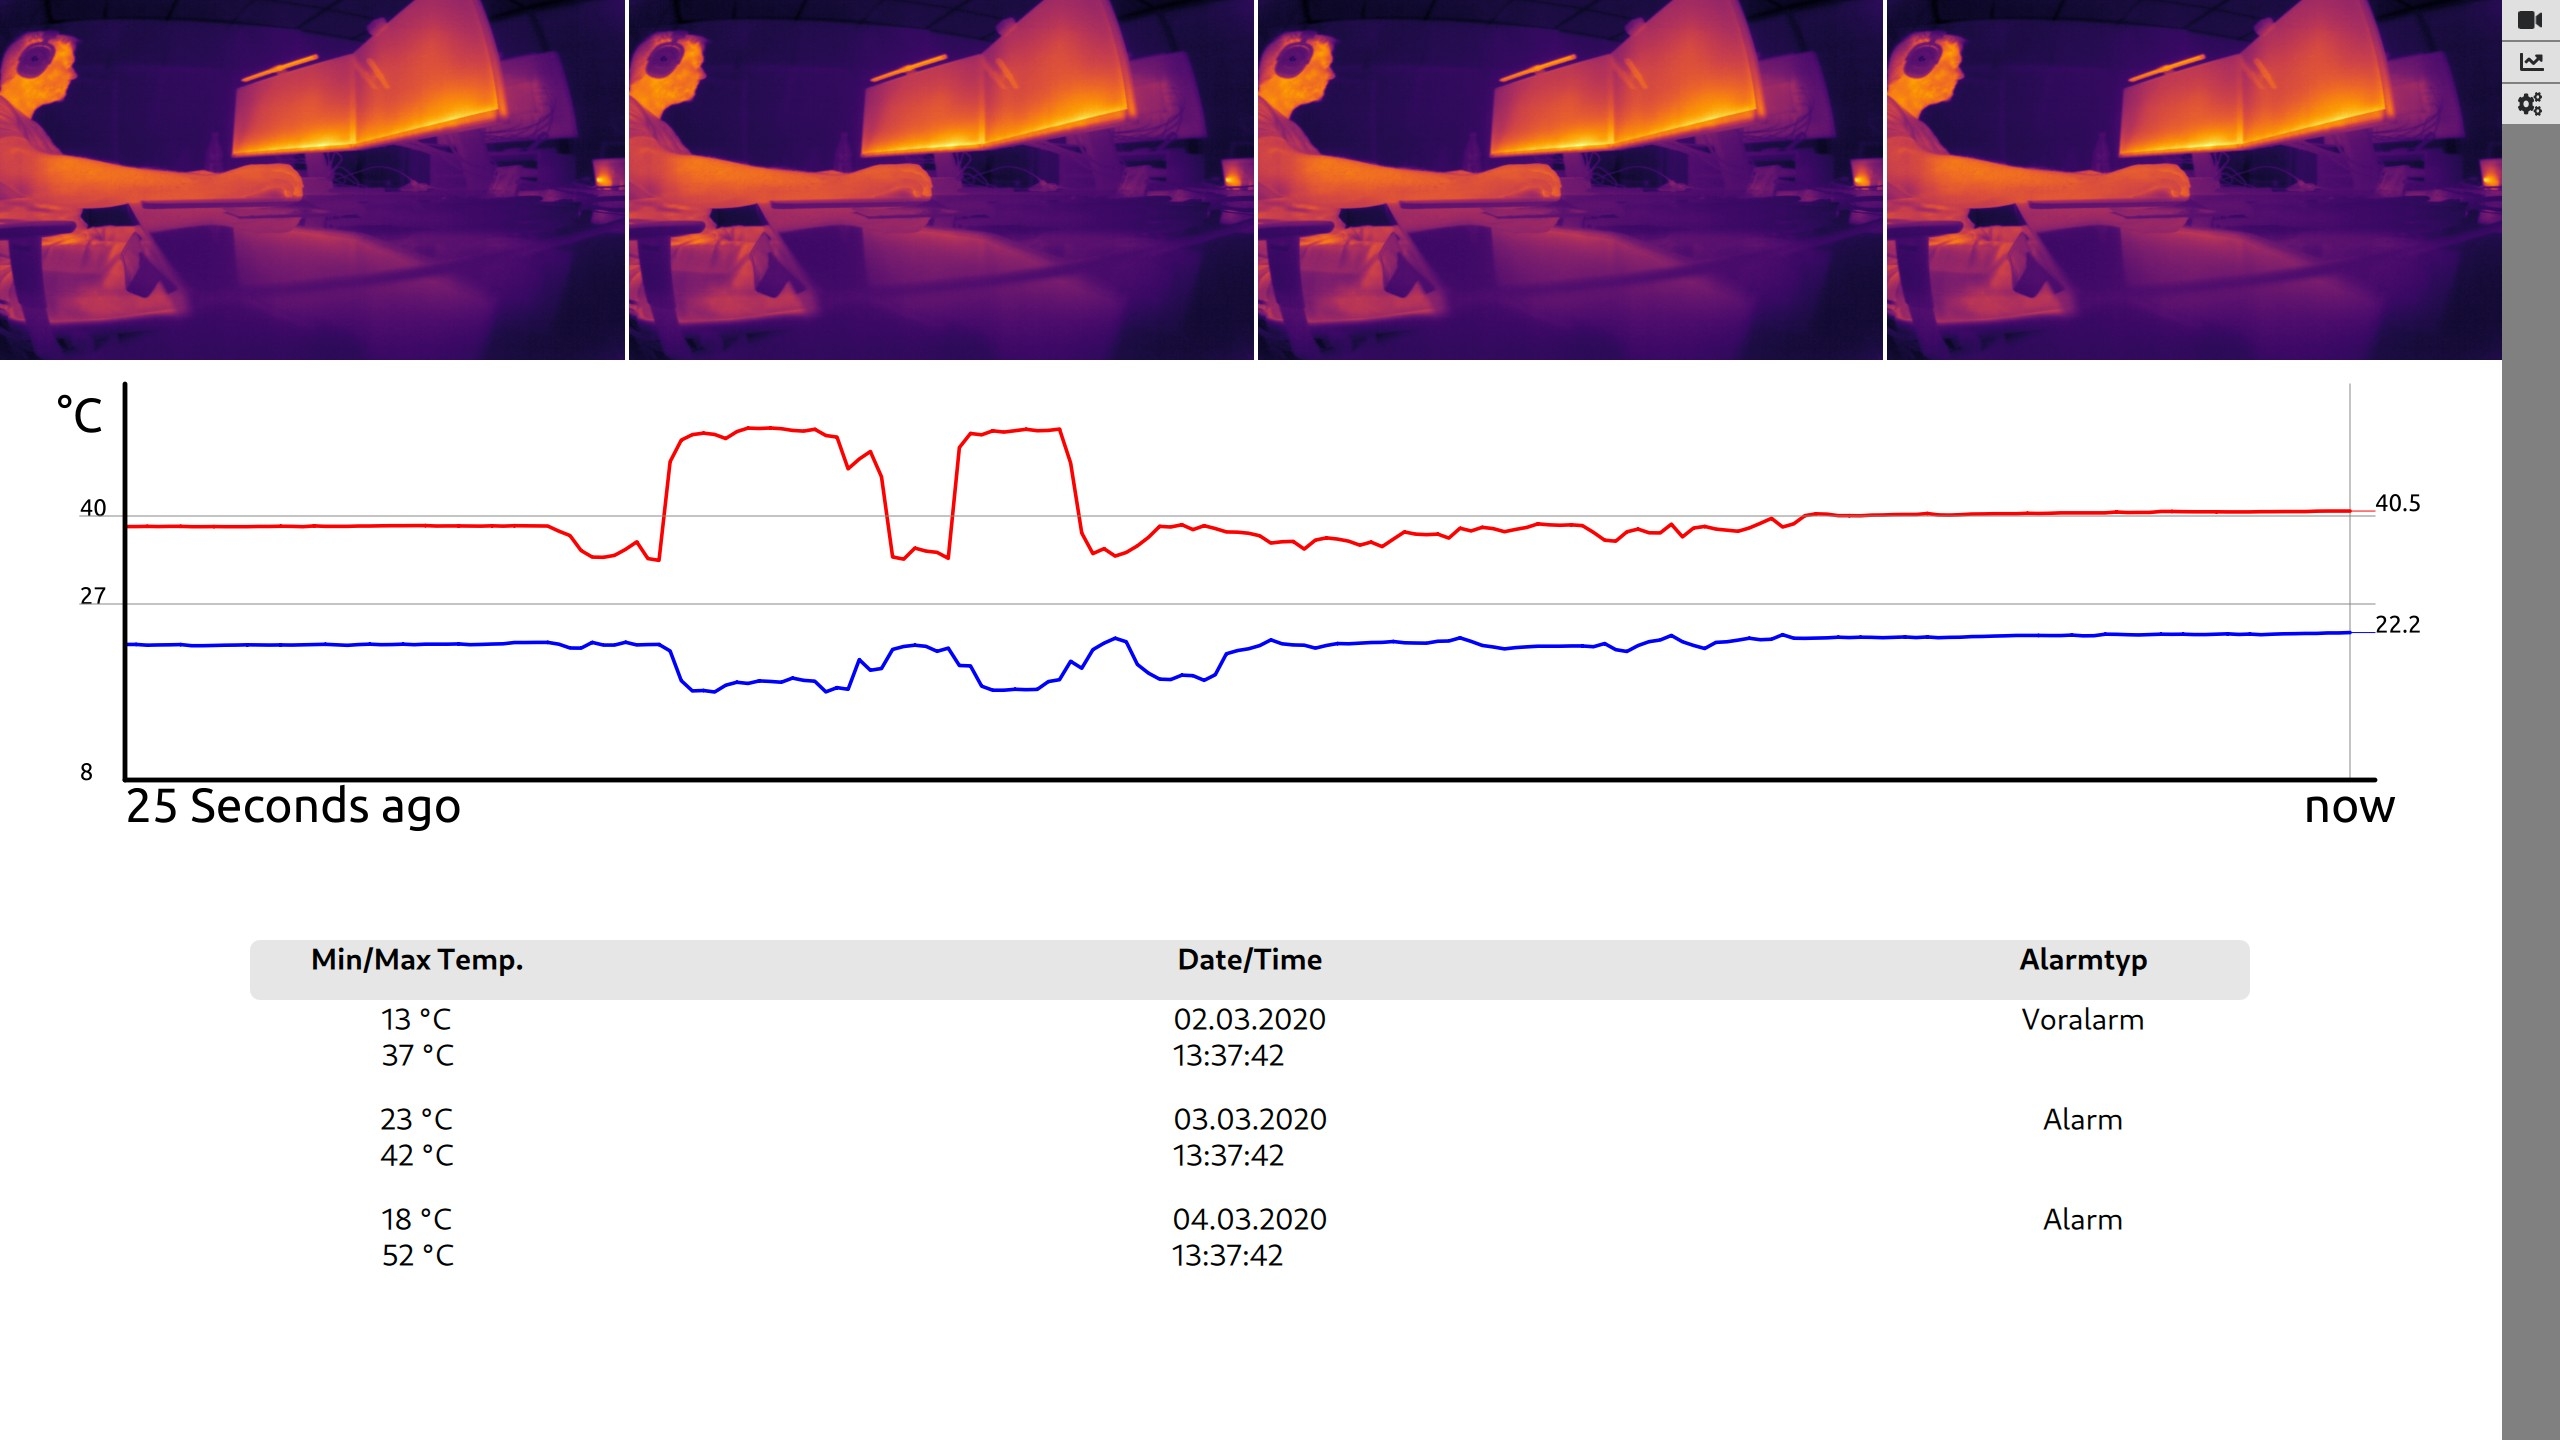Viewport: 2560px width, 1440px height.
Task: Click the '25 Seconds ago' axis label
Action: 293,807
